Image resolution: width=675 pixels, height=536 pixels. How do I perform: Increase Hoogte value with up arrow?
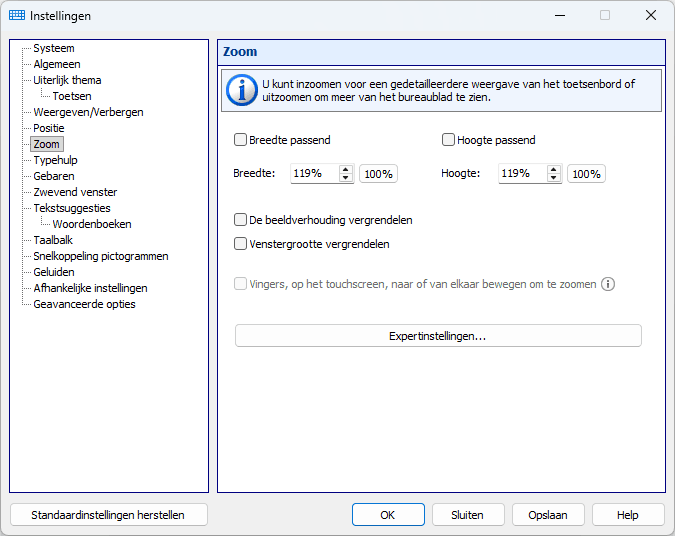point(554,170)
